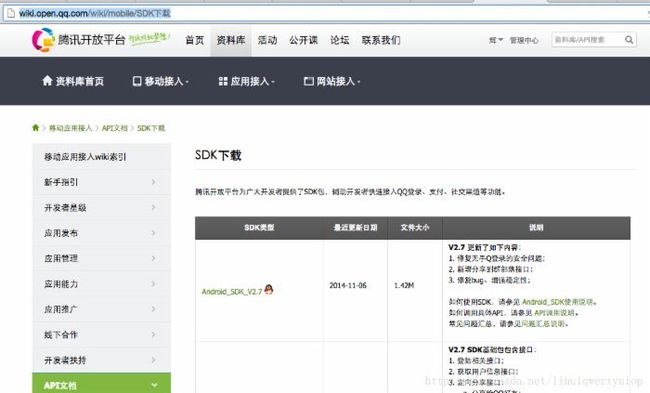Click the 最近更新日期 table header

(356, 228)
